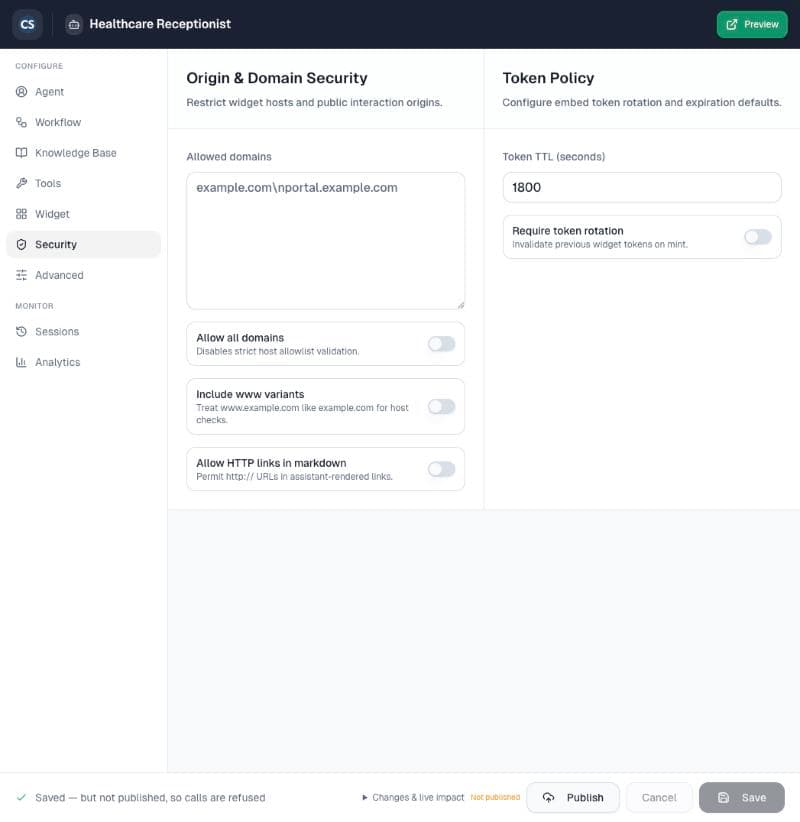
Task: Click the floppy disk icon on Save
Action: coord(723,797)
